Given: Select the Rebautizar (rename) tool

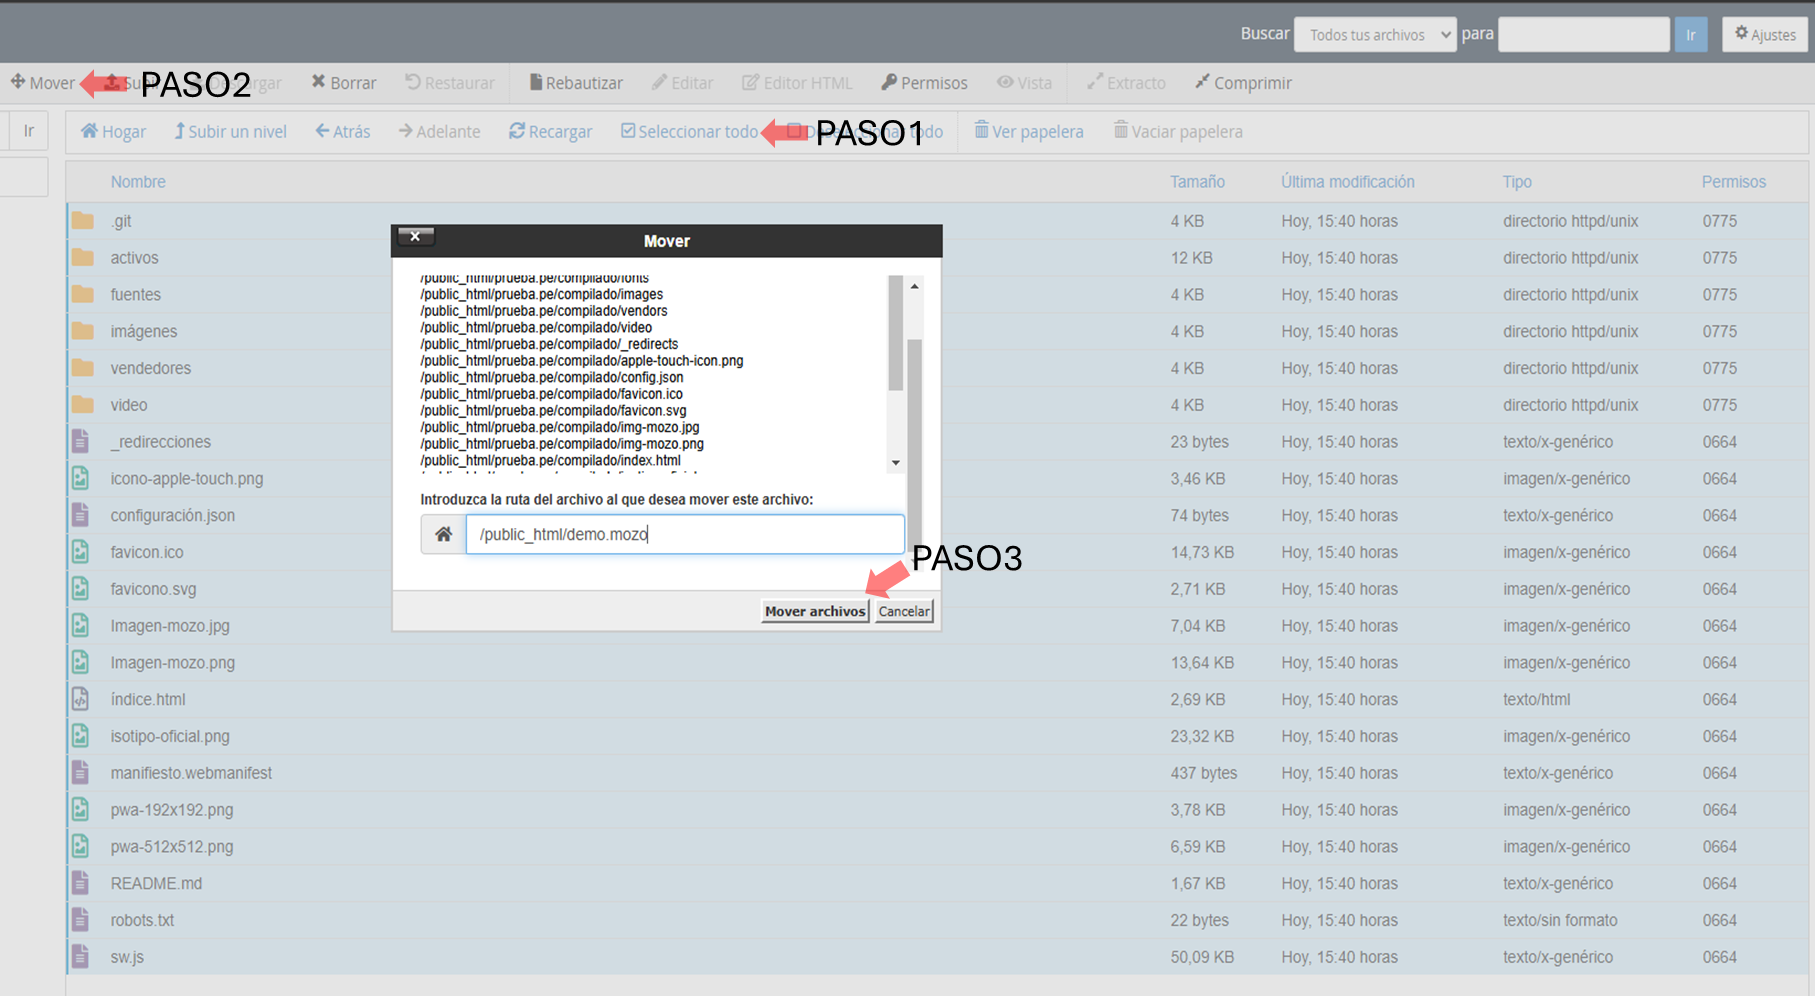Looking at the screenshot, I should click(x=576, y=82).
